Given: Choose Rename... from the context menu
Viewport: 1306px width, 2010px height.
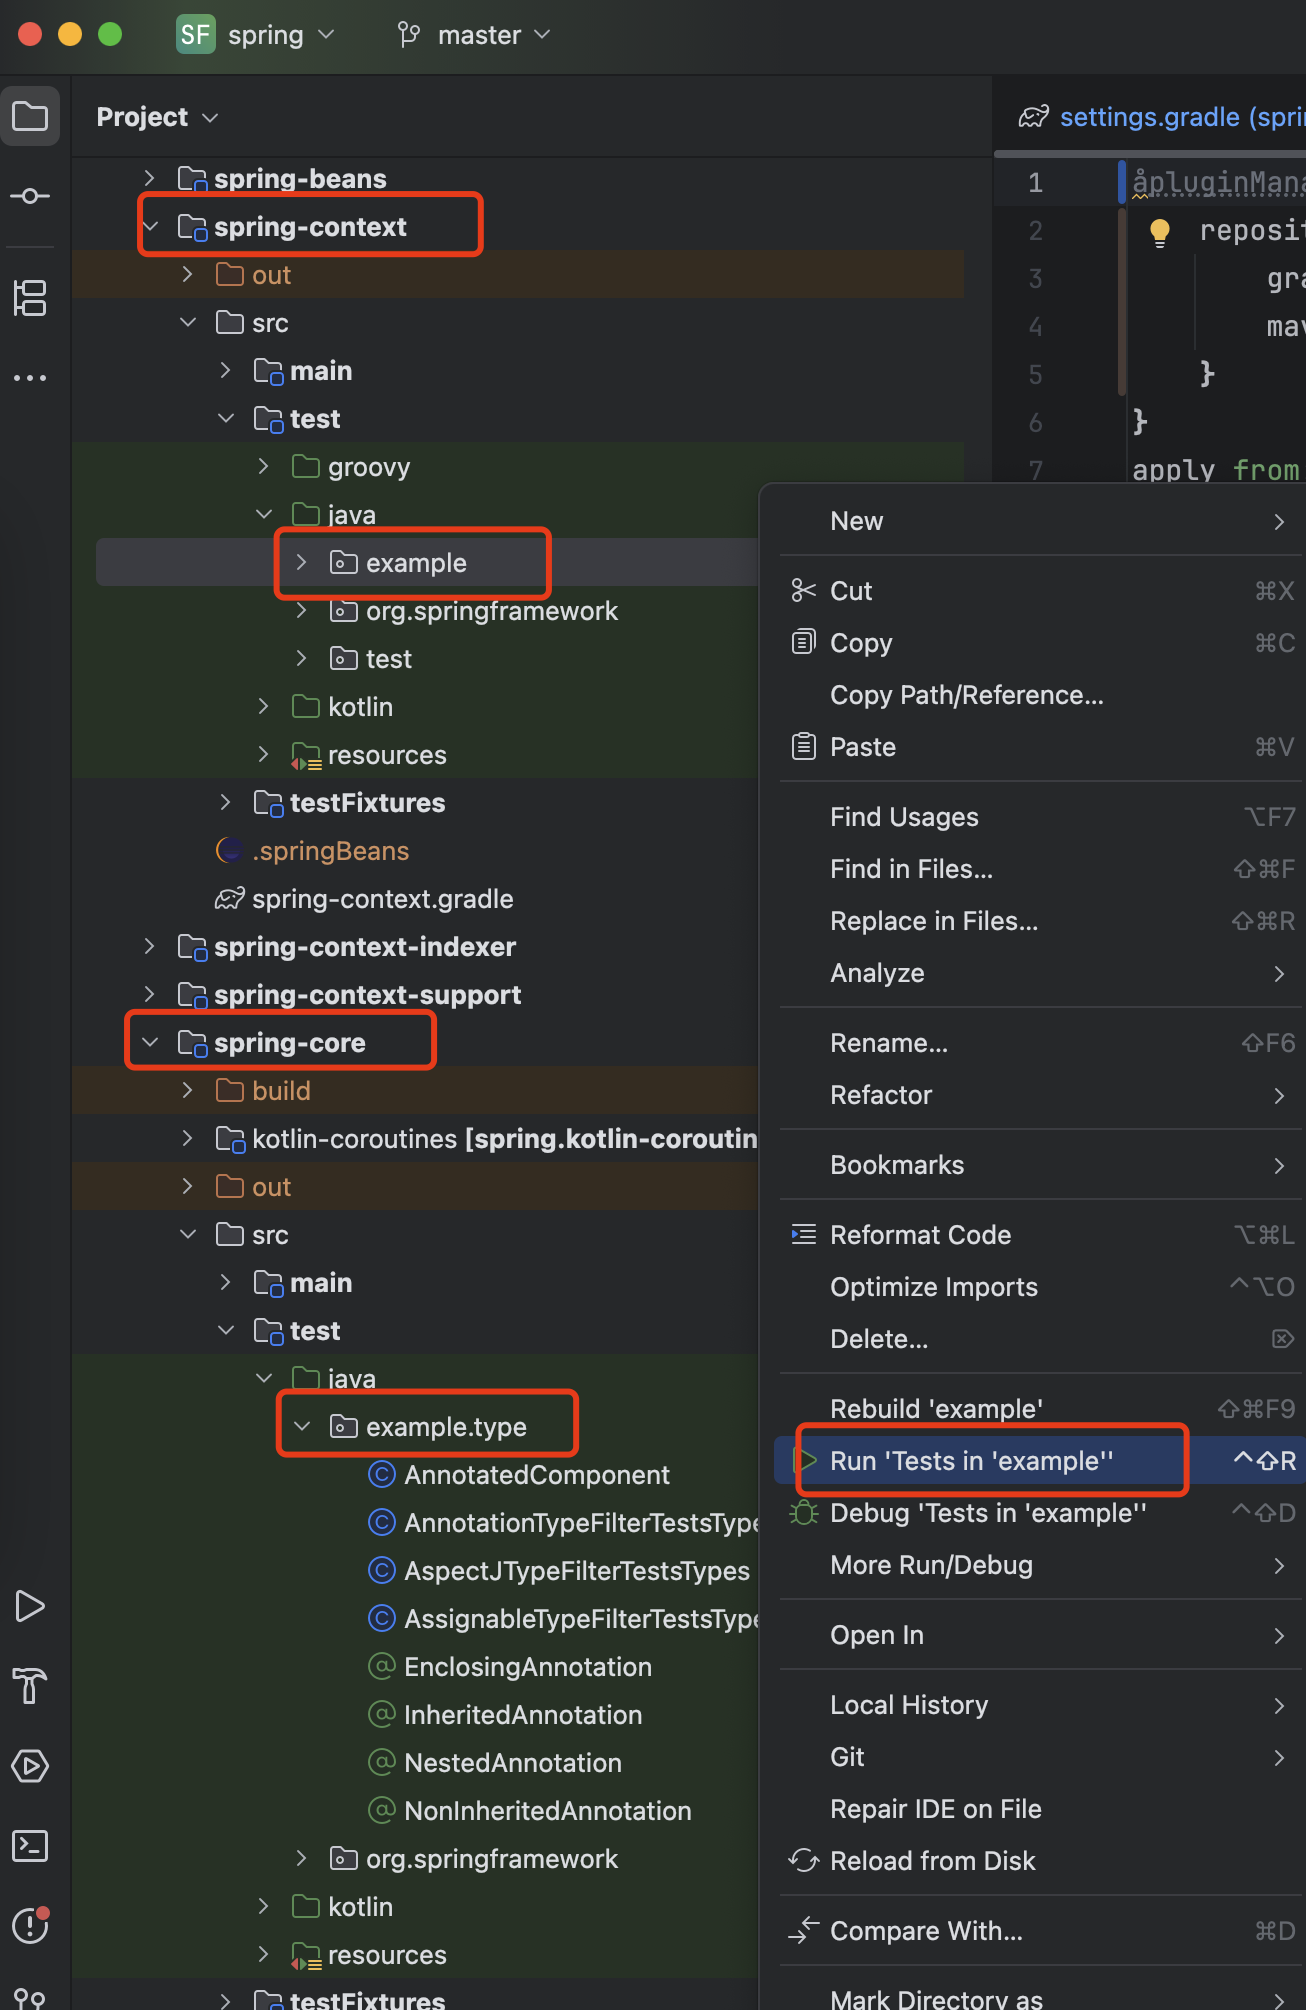Looking at the screenshot, I should point(1040,1043).
